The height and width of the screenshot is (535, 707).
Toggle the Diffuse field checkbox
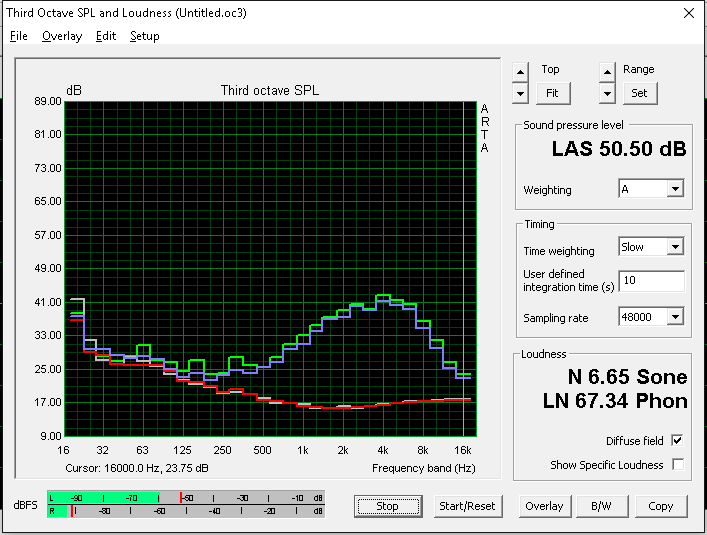pos(677,440)
